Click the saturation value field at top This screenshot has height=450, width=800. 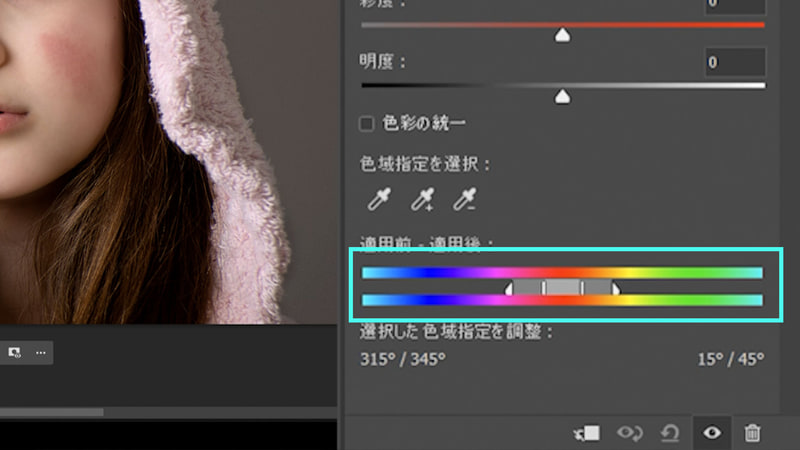pos(735,6)
